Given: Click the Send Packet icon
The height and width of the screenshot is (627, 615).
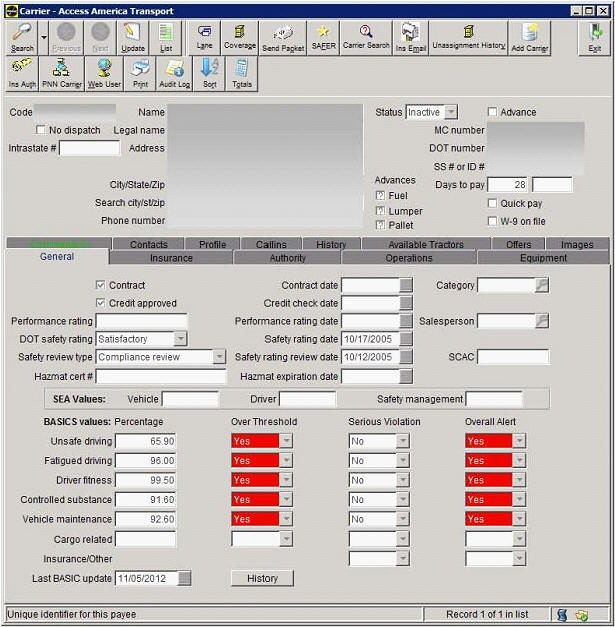Looking at the screenshot, I should 283,37.
